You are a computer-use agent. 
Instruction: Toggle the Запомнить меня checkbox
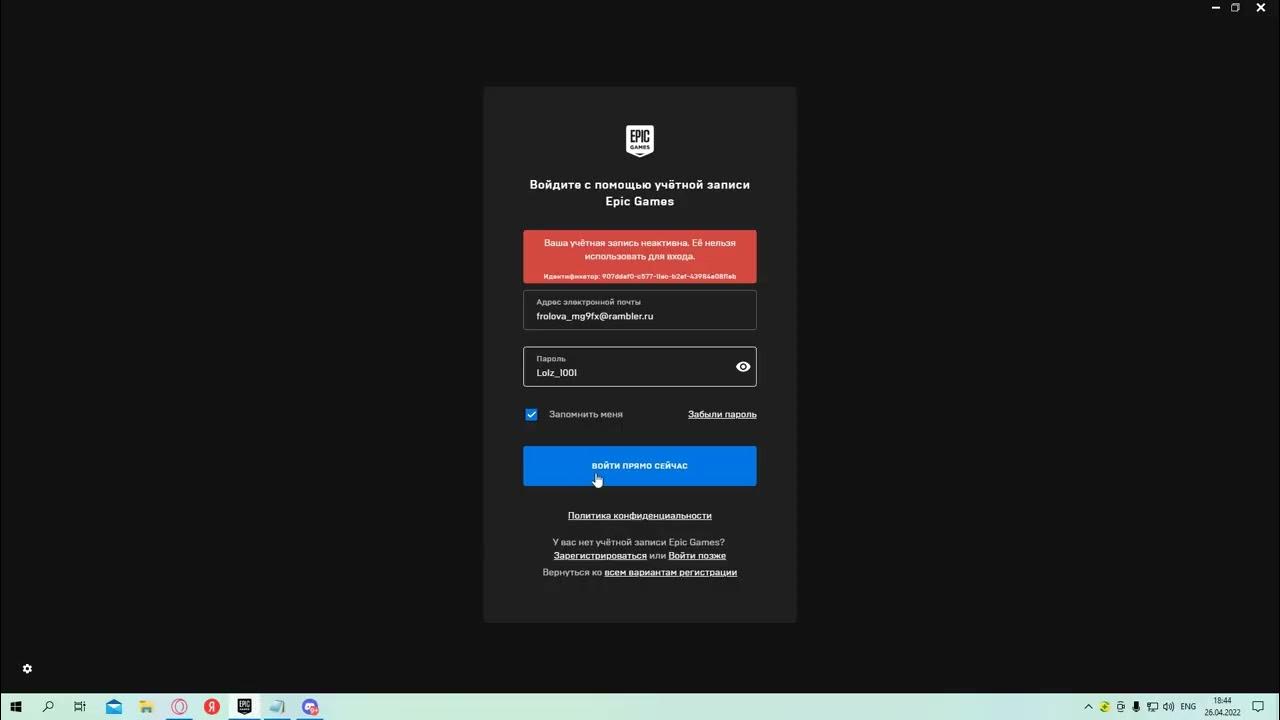click(531, 414)
